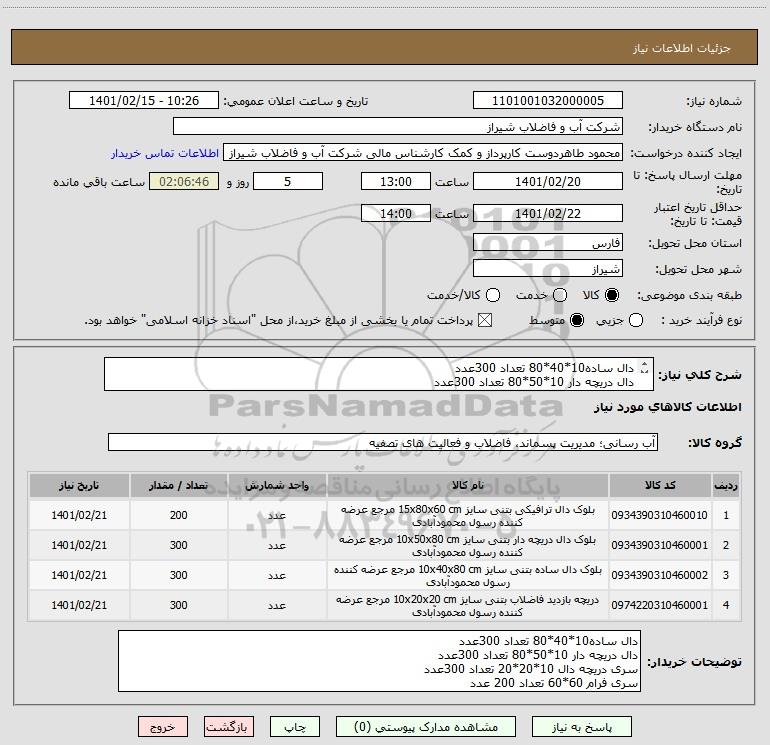Click the جزئیات اطلاعات نیاز header title
The image size is (770, 745).
682,48
